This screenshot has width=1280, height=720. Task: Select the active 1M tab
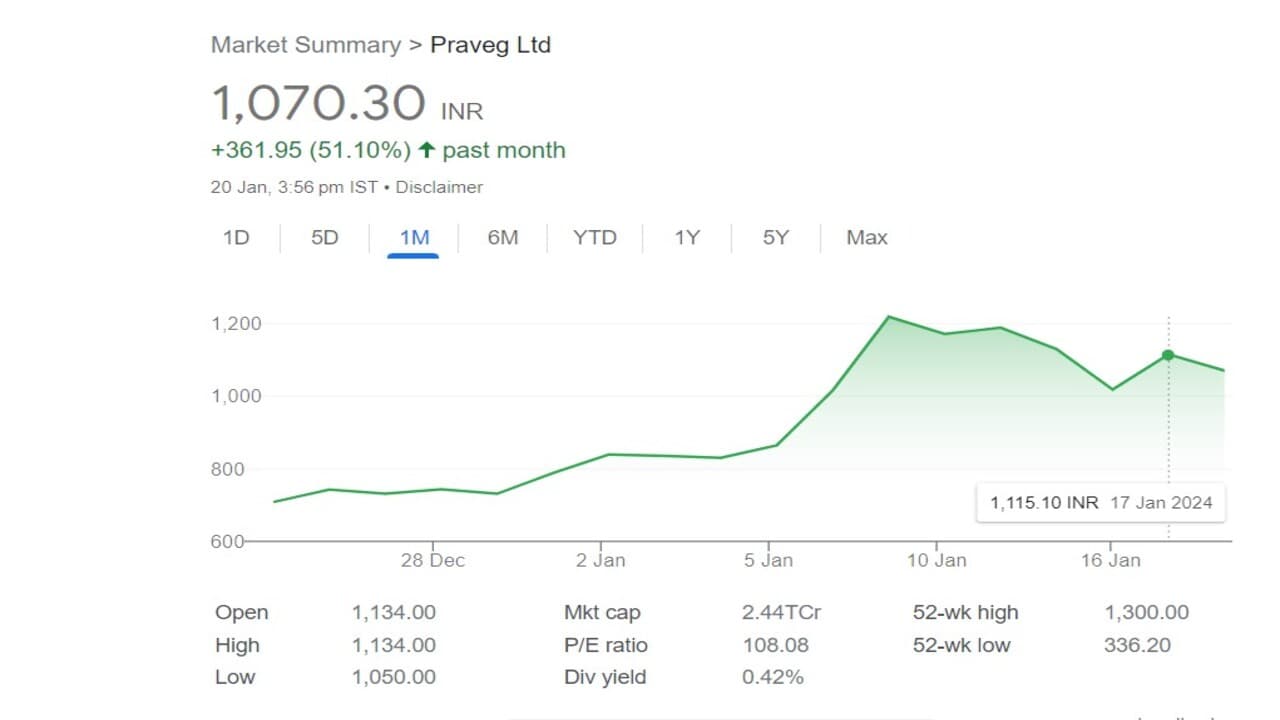point(413,238)
